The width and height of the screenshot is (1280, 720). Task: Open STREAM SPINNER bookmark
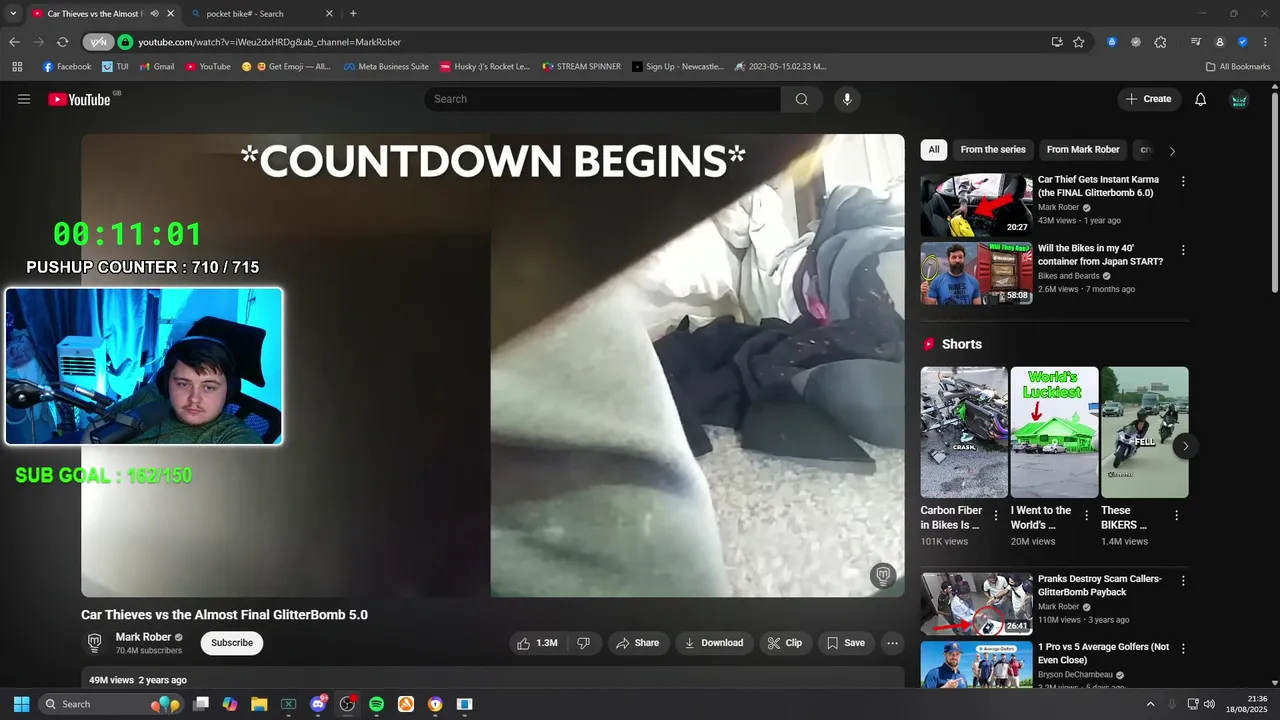pyautogui.click(x=582, y=67)
